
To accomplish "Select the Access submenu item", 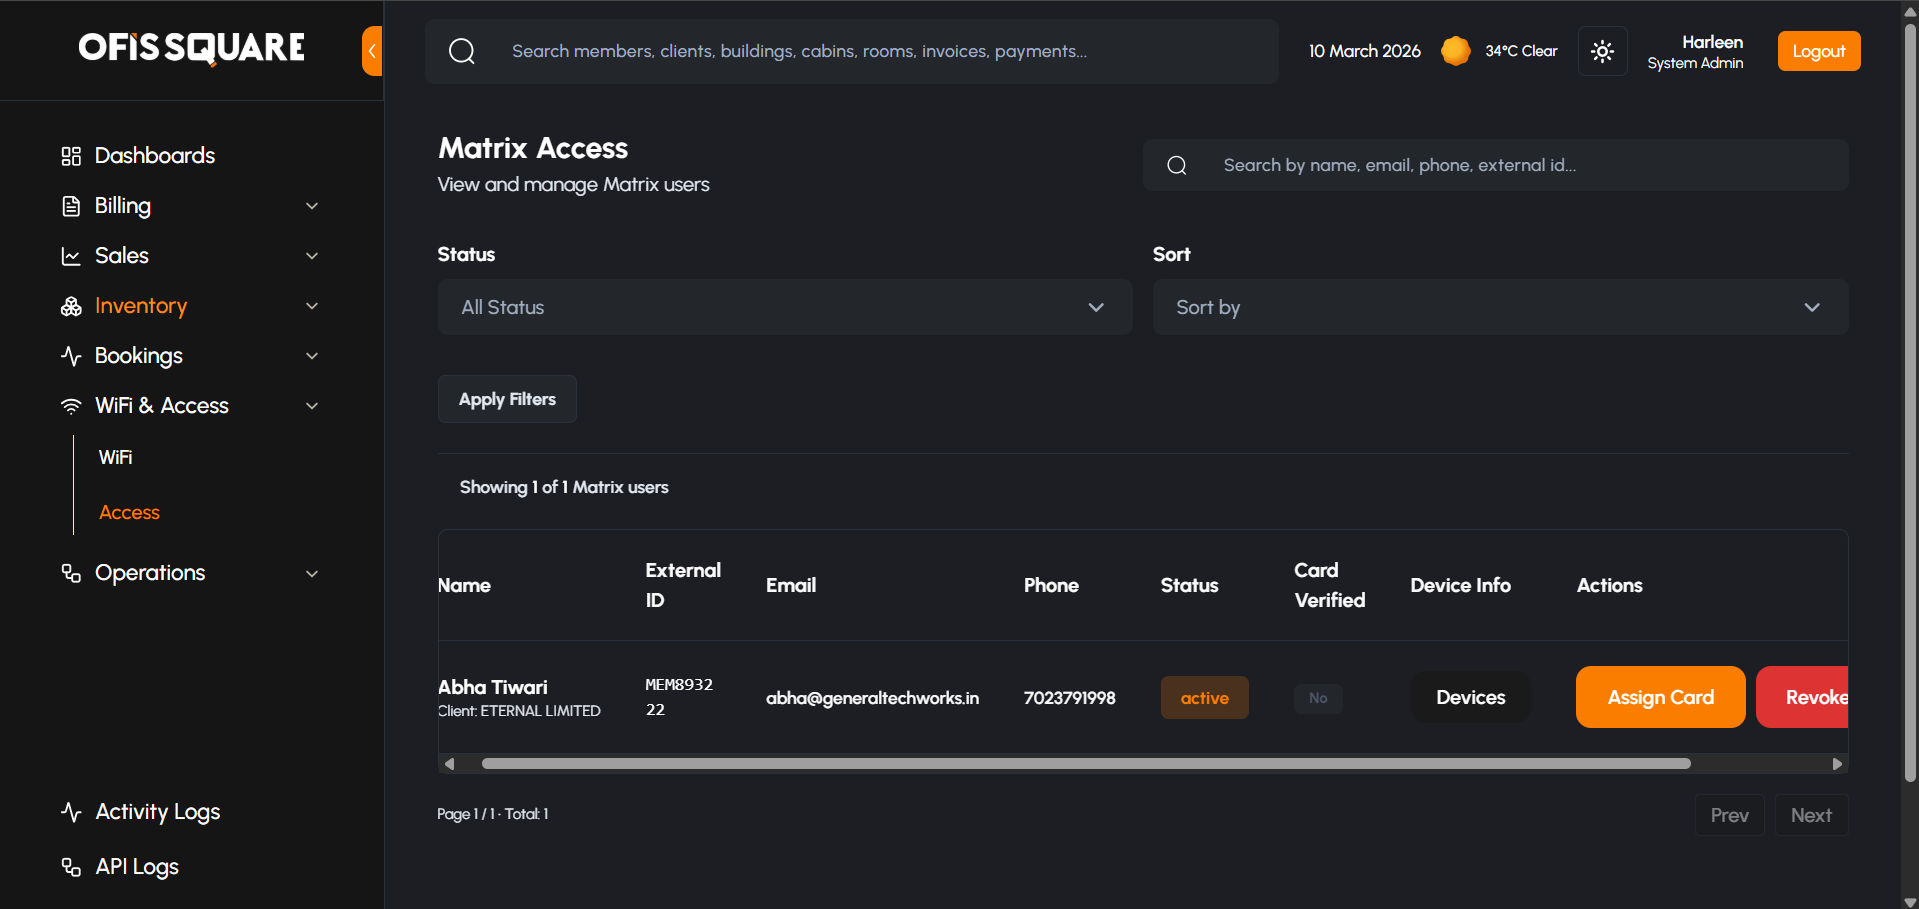I will [x=129, y=513].
